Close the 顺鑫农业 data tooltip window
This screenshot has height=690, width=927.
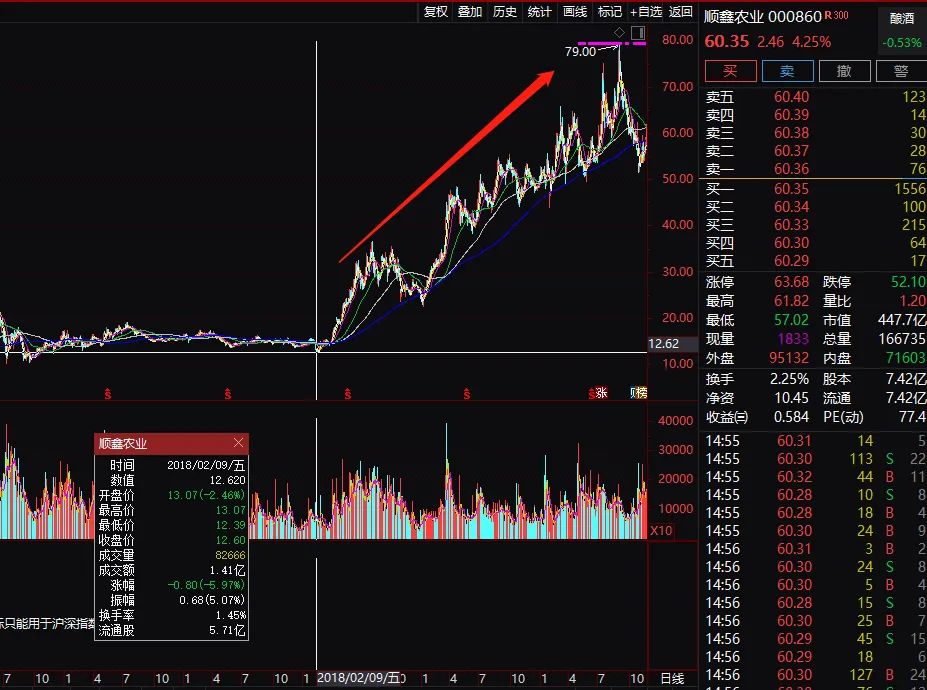click(238, 443)
